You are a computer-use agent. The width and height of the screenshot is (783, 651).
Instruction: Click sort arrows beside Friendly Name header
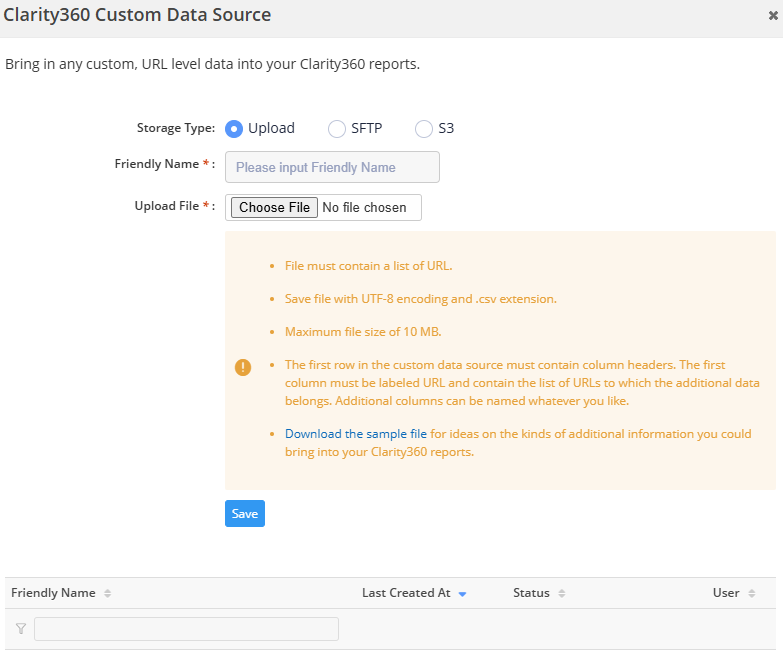click(108, 594)
